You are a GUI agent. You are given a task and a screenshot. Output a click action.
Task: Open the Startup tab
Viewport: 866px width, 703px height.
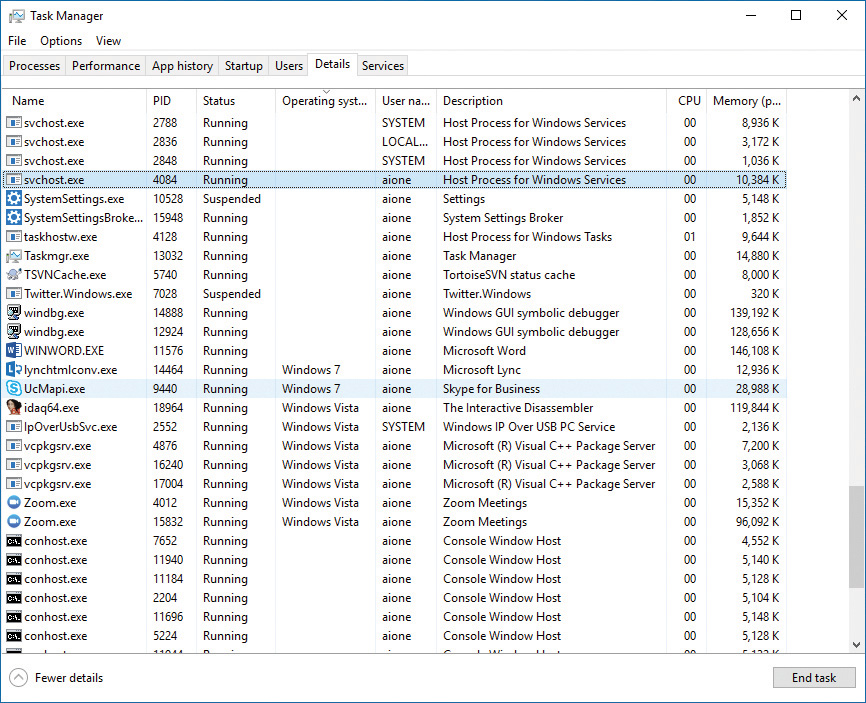(244, 66)
